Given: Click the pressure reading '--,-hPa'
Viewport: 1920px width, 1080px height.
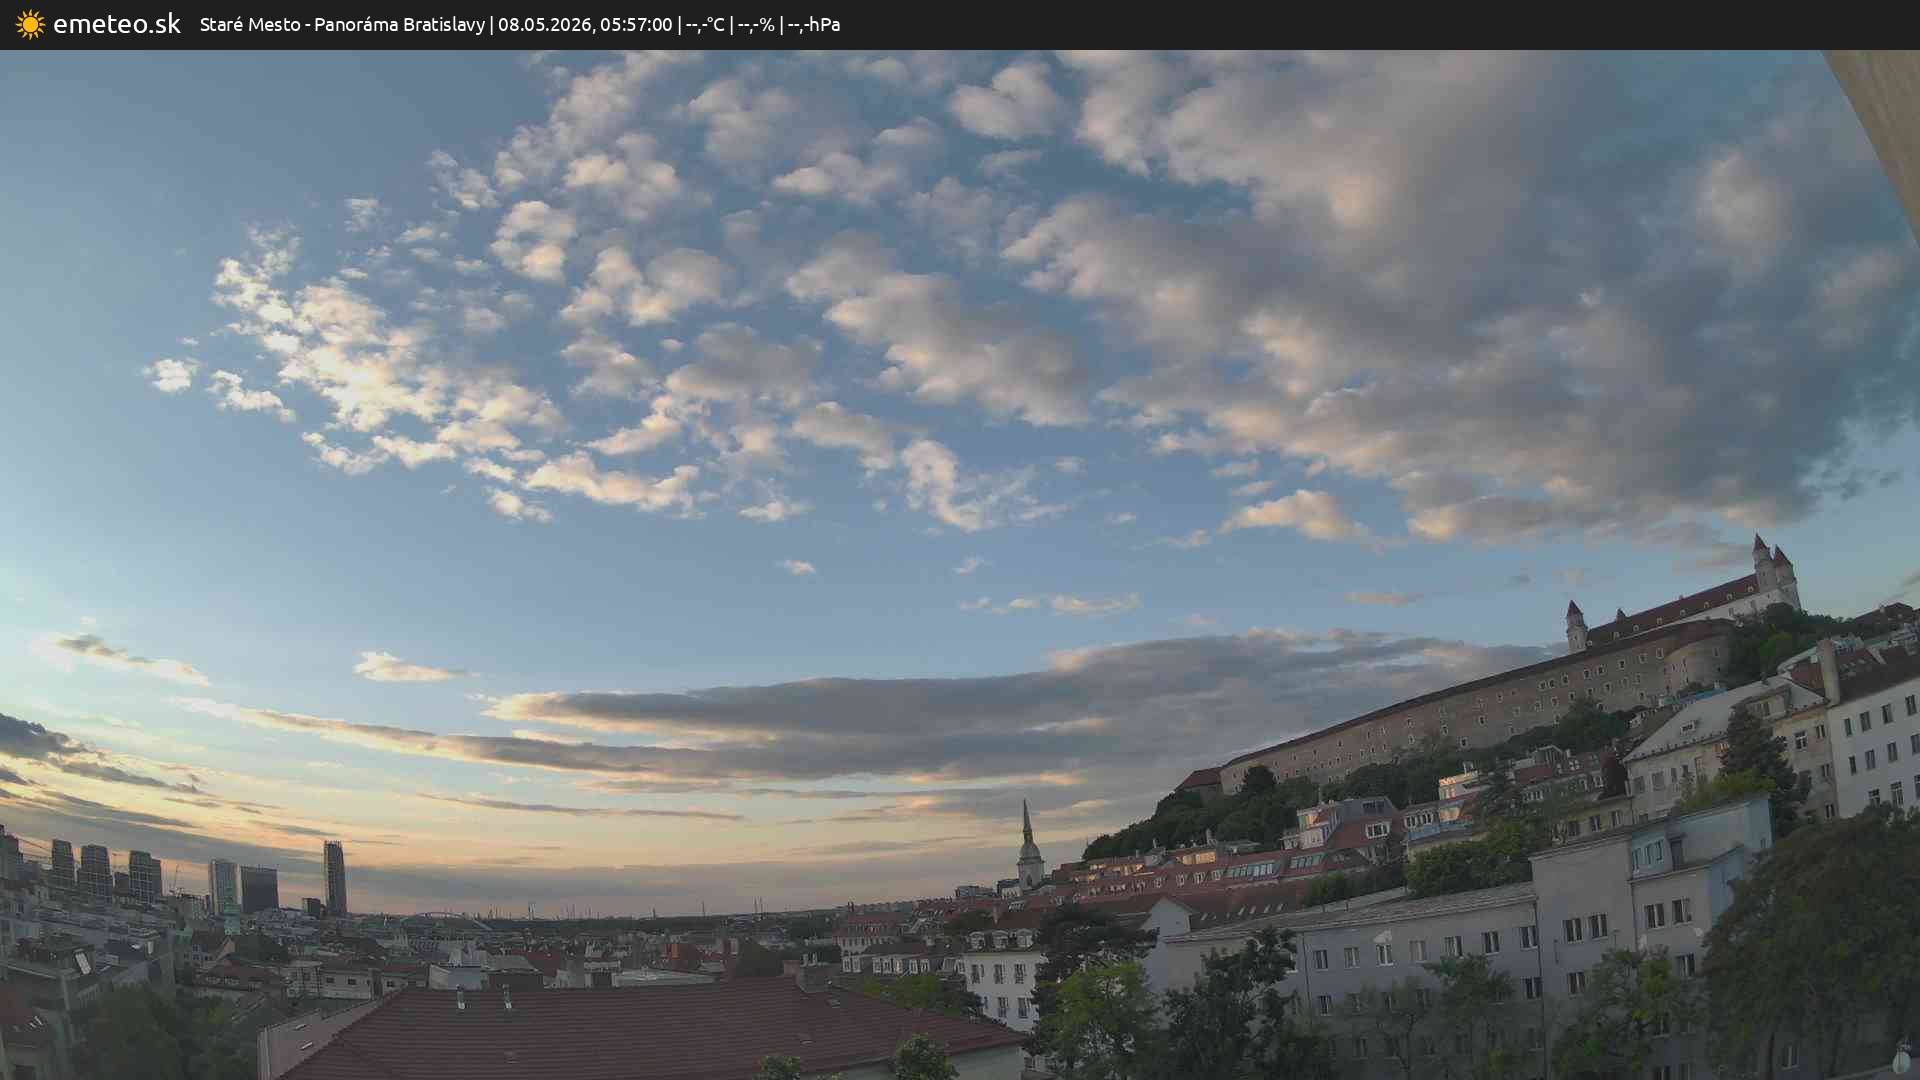Looking at the screenshot, I should (x=814, y=24).
